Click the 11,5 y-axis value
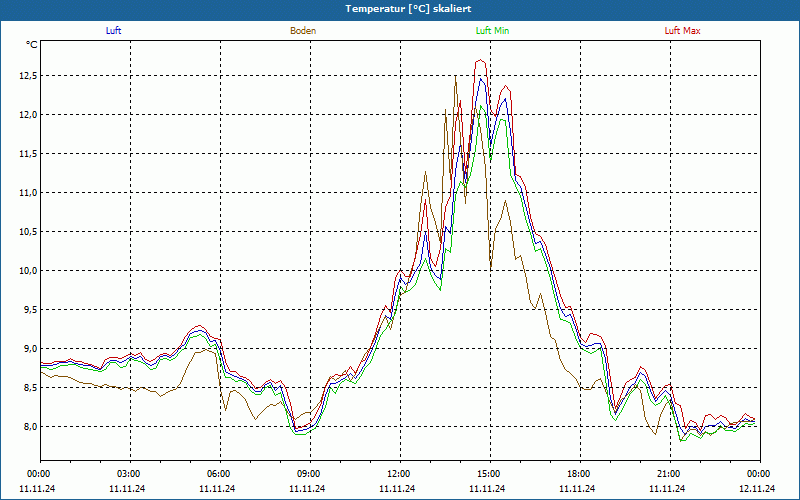Screen dimensions: 800x500 [29, 154]
